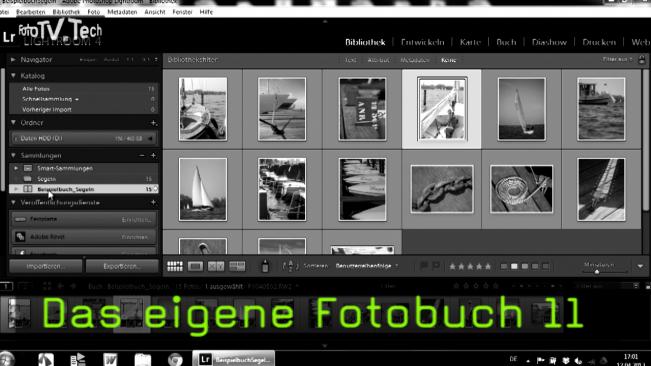Select the chain links photo thumbnail

coord(442,189)
